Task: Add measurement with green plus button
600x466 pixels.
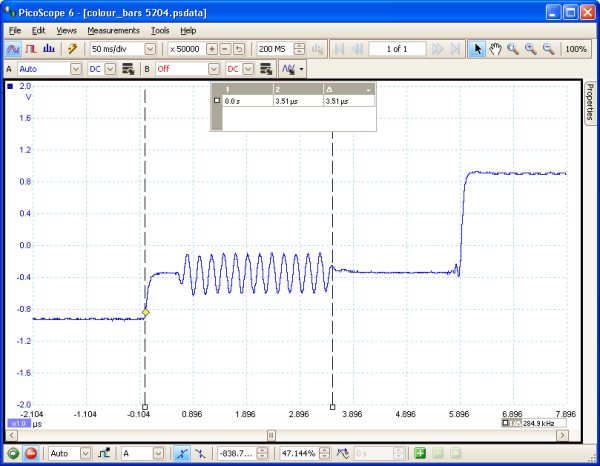Action: 420,454
